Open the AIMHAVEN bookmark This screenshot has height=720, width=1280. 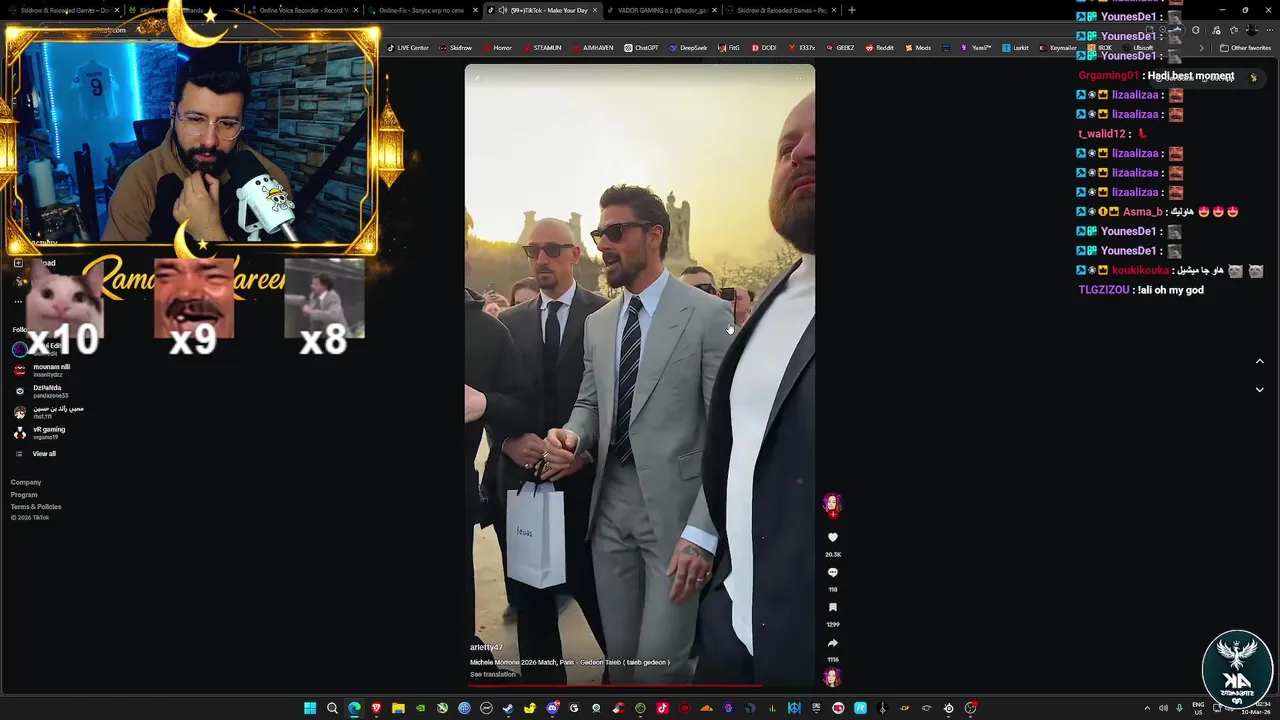click(x=592, y=48)
